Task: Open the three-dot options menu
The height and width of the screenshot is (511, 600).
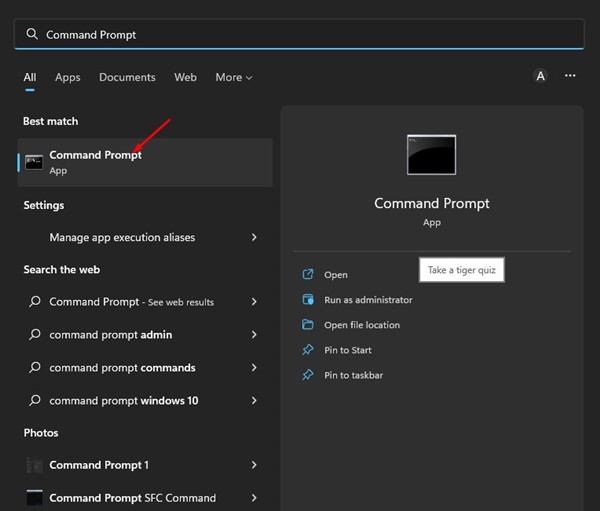Action: (x=570, y=76)
